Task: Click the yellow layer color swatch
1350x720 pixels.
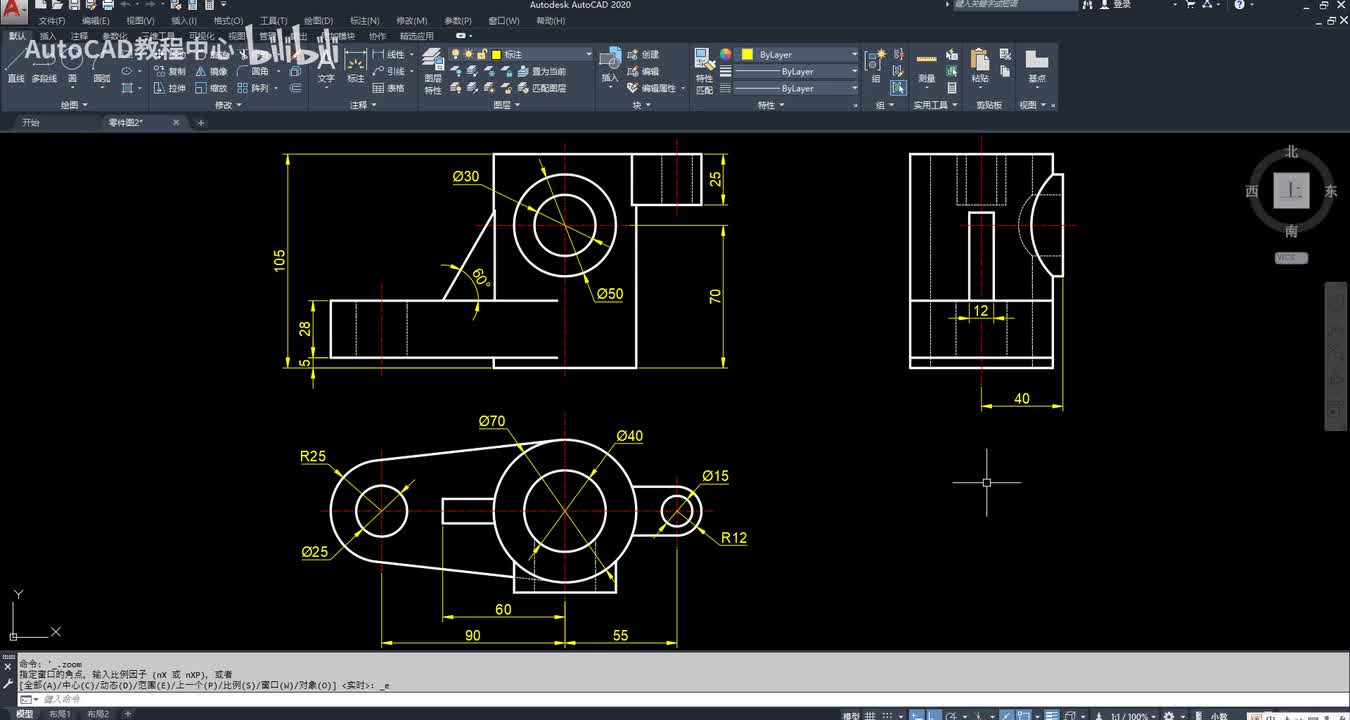Action: [x=495, y=54]
